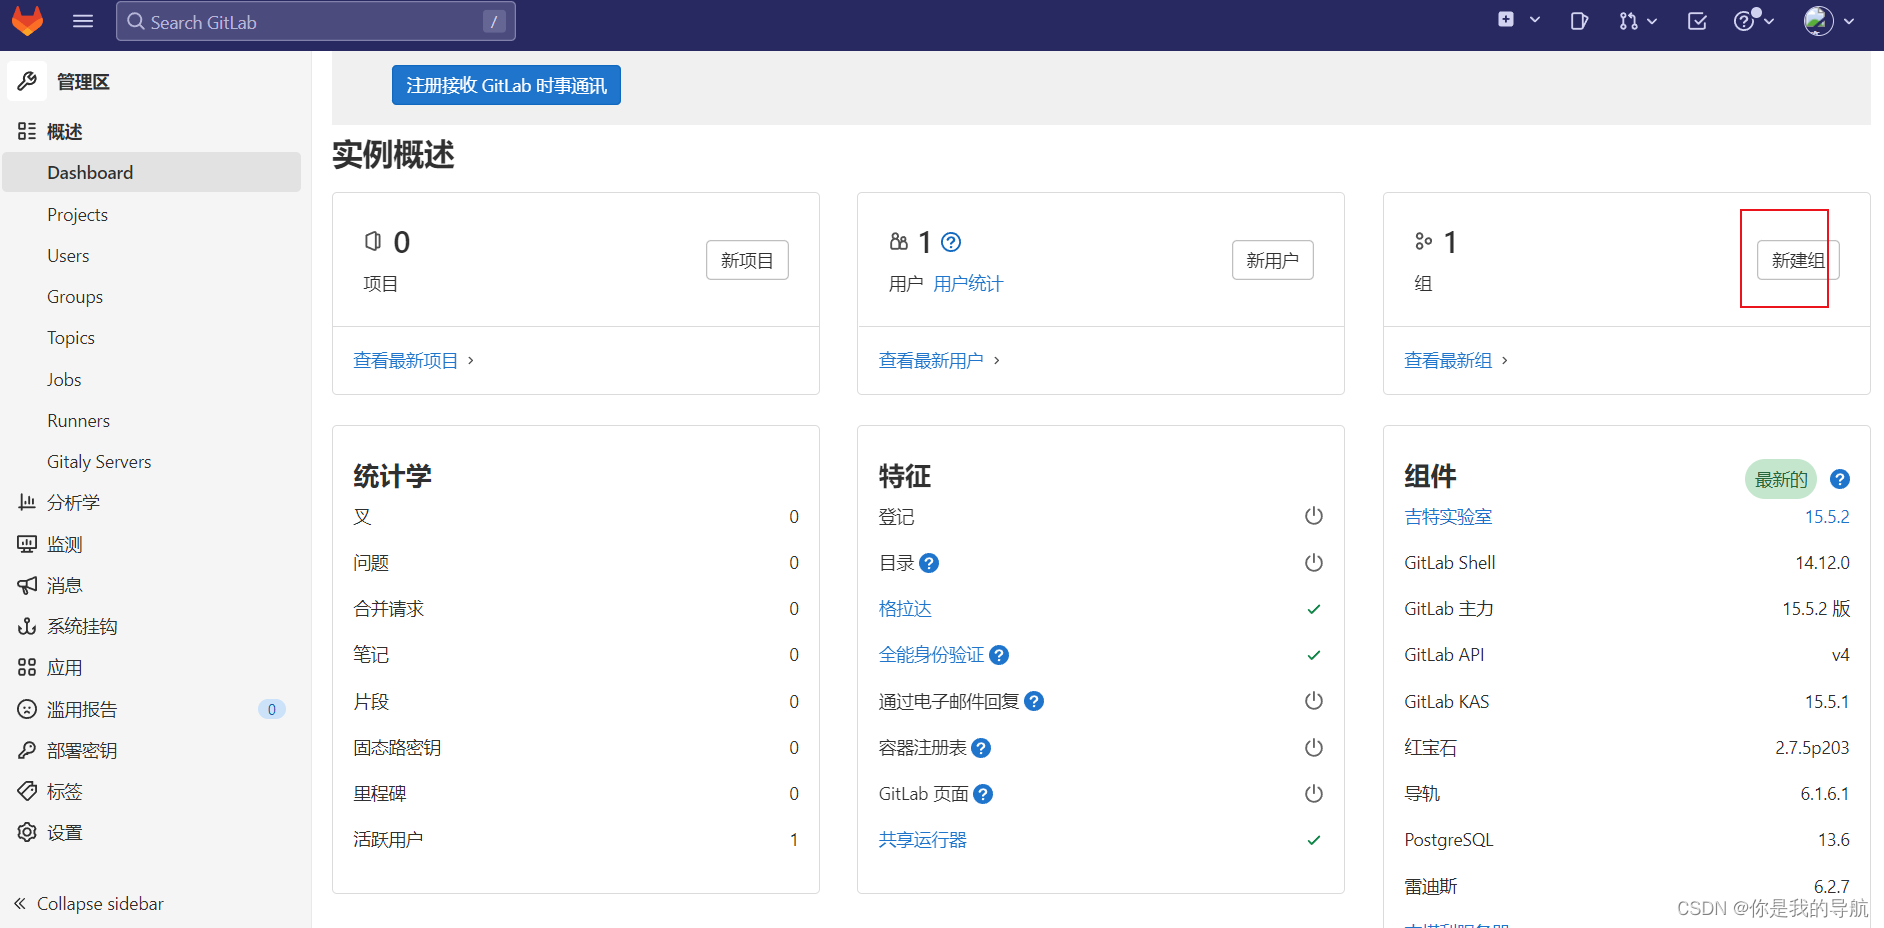This screenshot has height=928, width=1884.
Task: Click the 滥用报告 smiley icon
Action: pyautogui.click(x=27, y=709)
